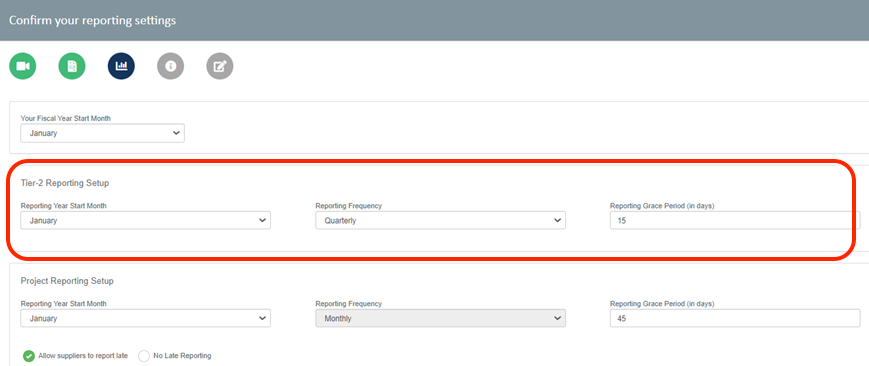
Task: Open Project Reporting Year Start Month dropdown
Action: coord(146,318)
